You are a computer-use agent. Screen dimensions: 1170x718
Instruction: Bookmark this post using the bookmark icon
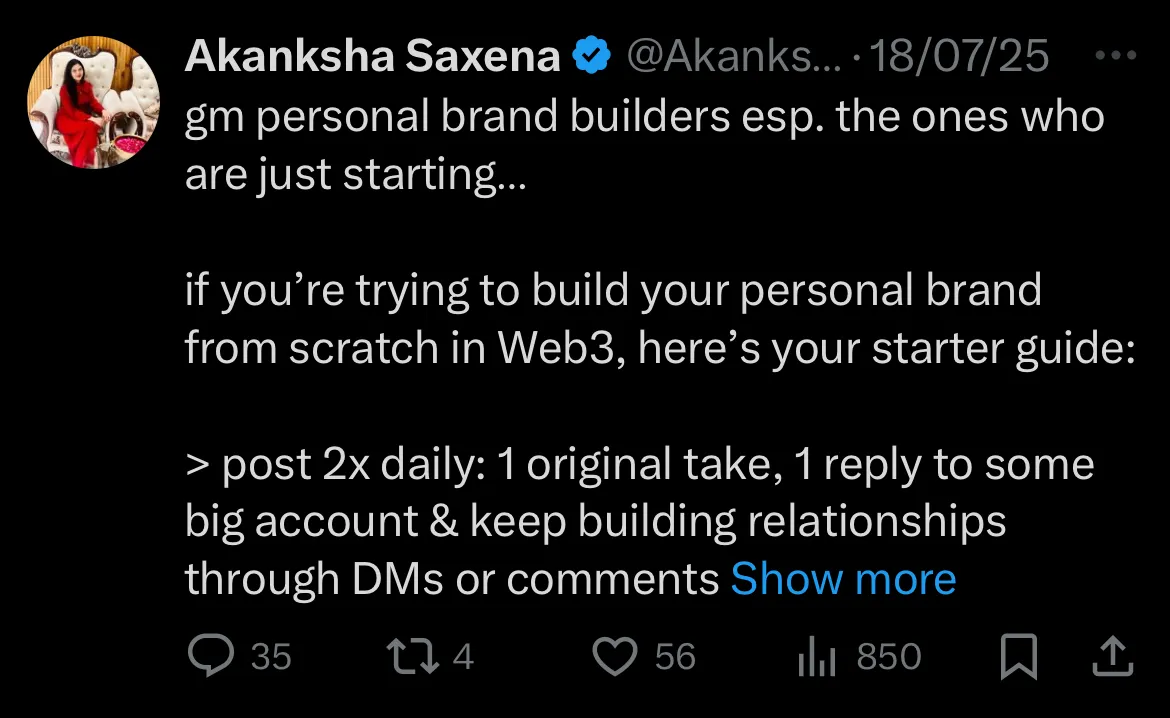pos(1019,657)
